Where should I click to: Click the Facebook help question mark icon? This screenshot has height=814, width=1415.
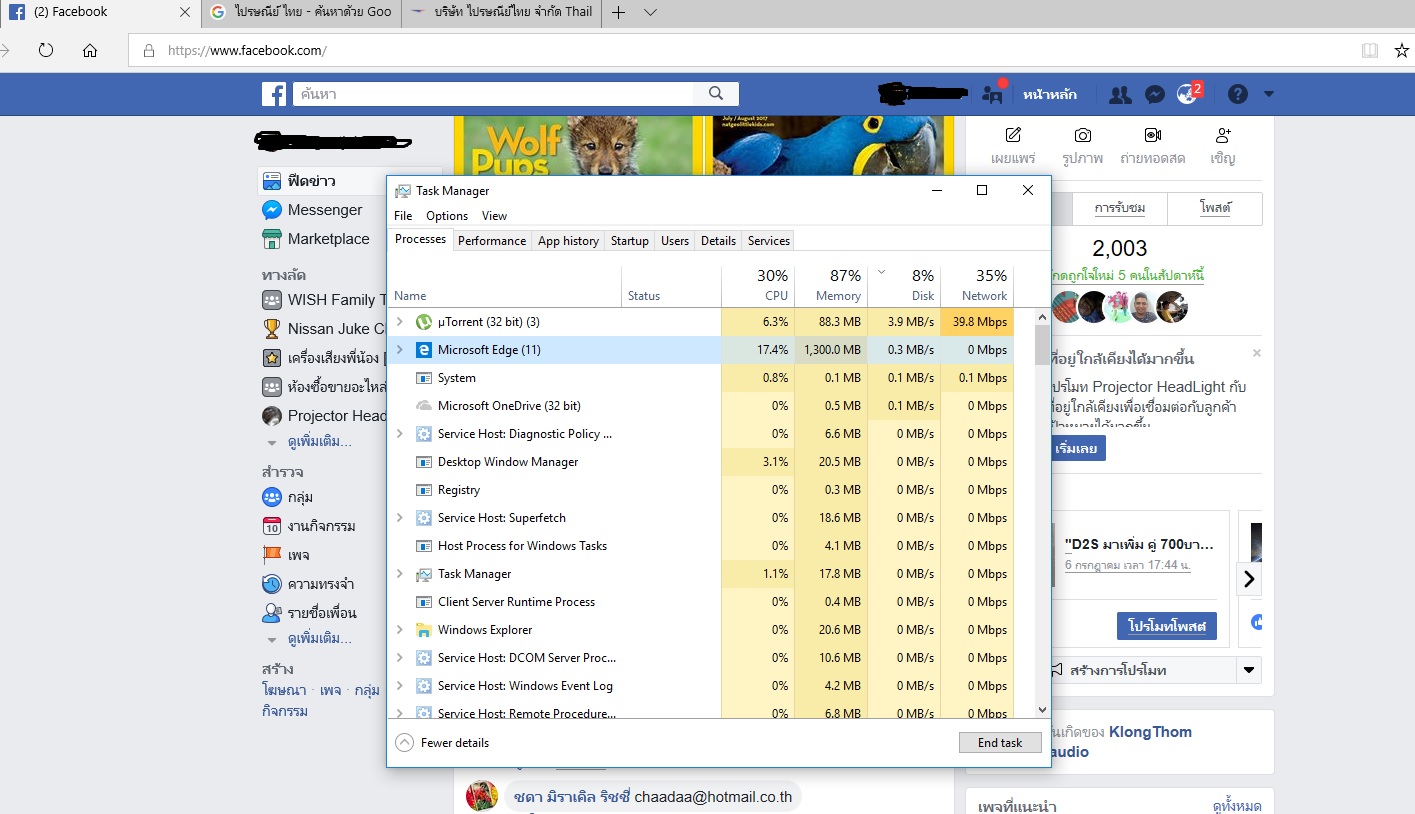1238,94
